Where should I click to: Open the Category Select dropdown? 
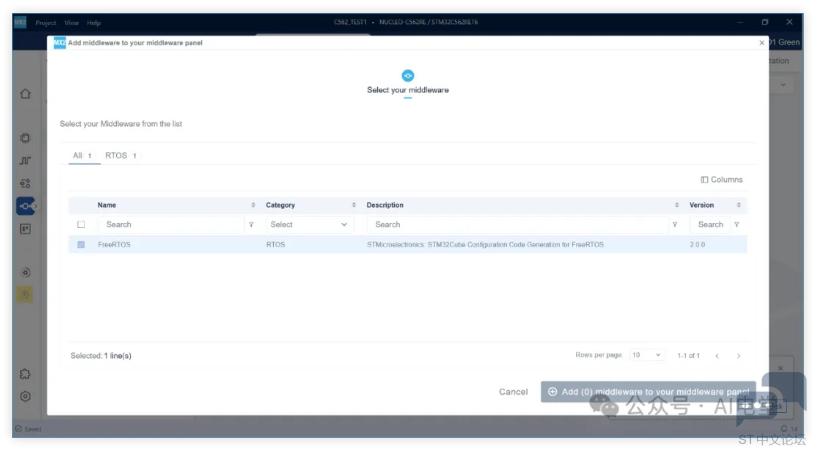click(x=309, y=225)
